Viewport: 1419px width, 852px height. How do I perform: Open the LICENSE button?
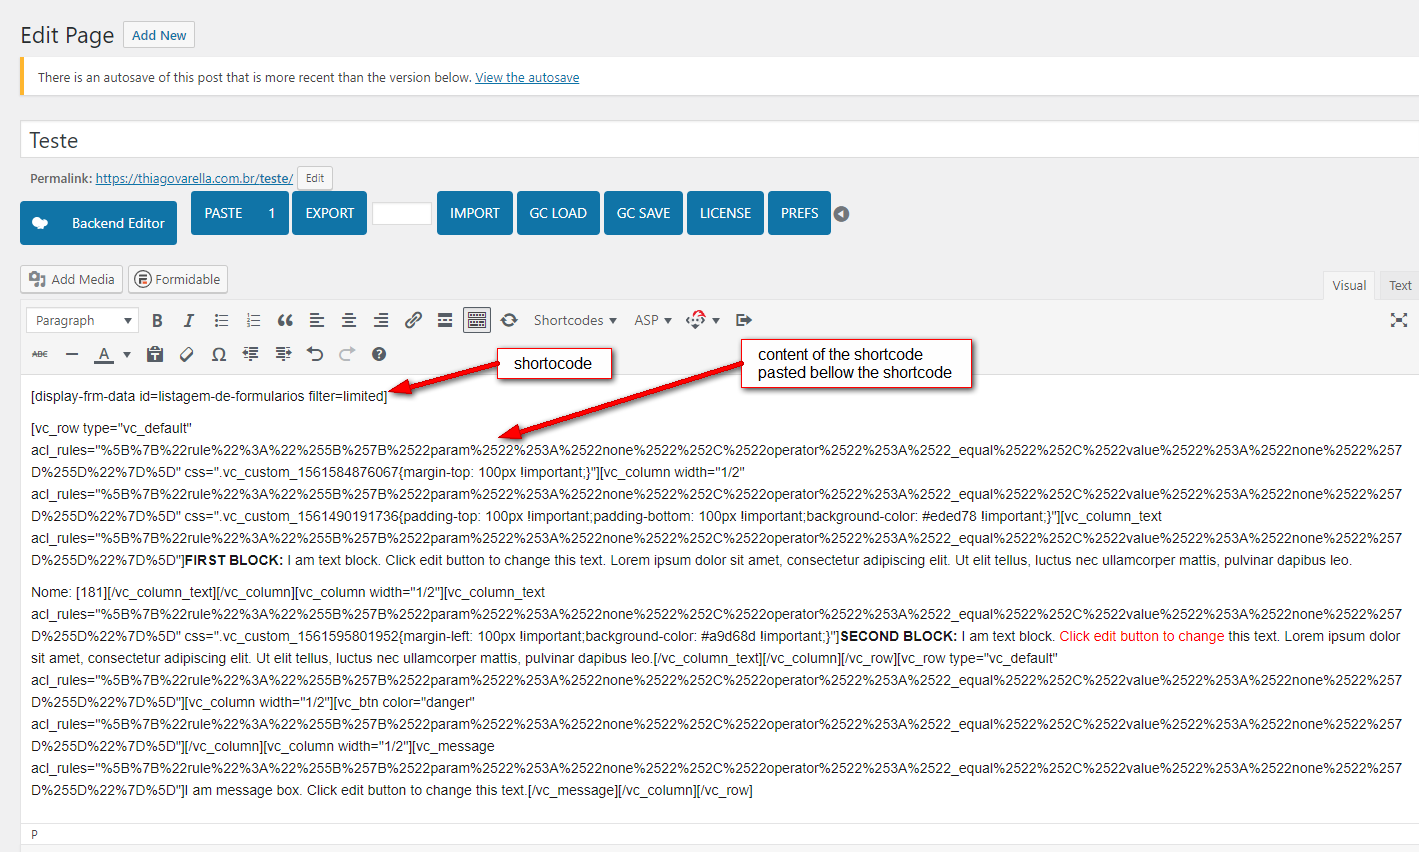click(725, 213)
